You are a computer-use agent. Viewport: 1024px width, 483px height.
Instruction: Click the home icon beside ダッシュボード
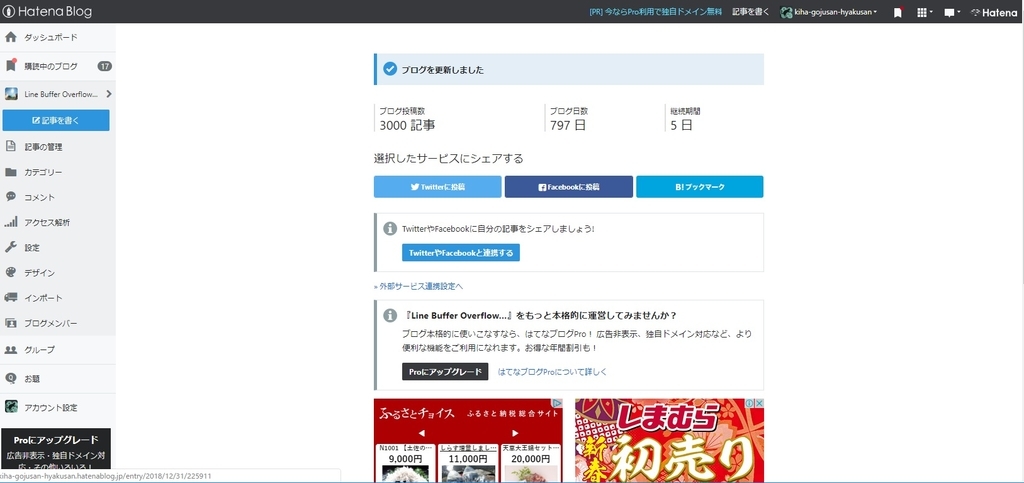pos(10,37)
